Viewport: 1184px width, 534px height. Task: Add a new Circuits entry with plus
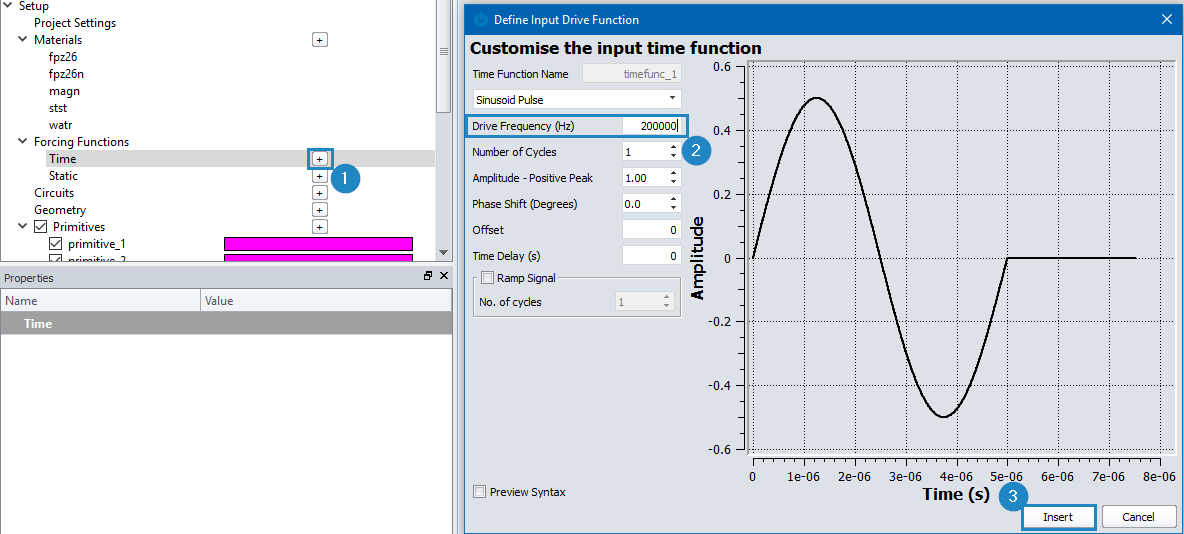(x=319, y=193)
